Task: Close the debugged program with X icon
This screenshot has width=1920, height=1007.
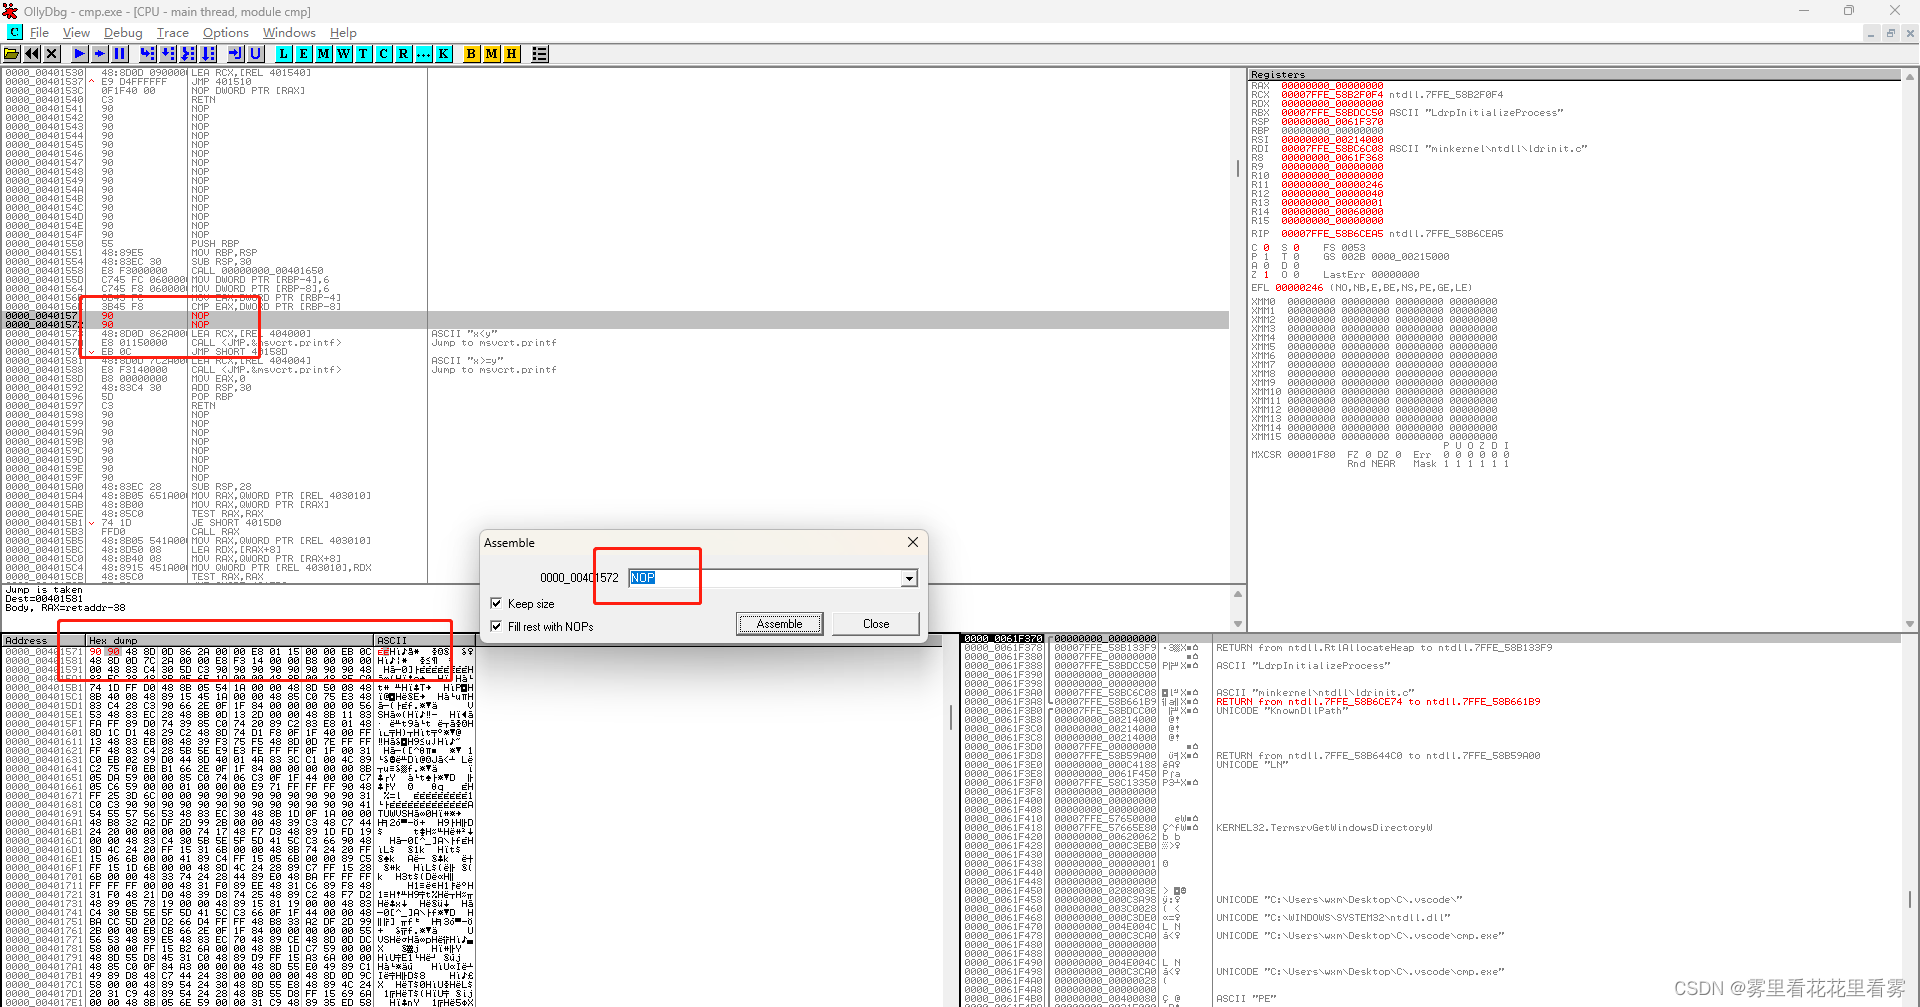Action: (52, 54)
